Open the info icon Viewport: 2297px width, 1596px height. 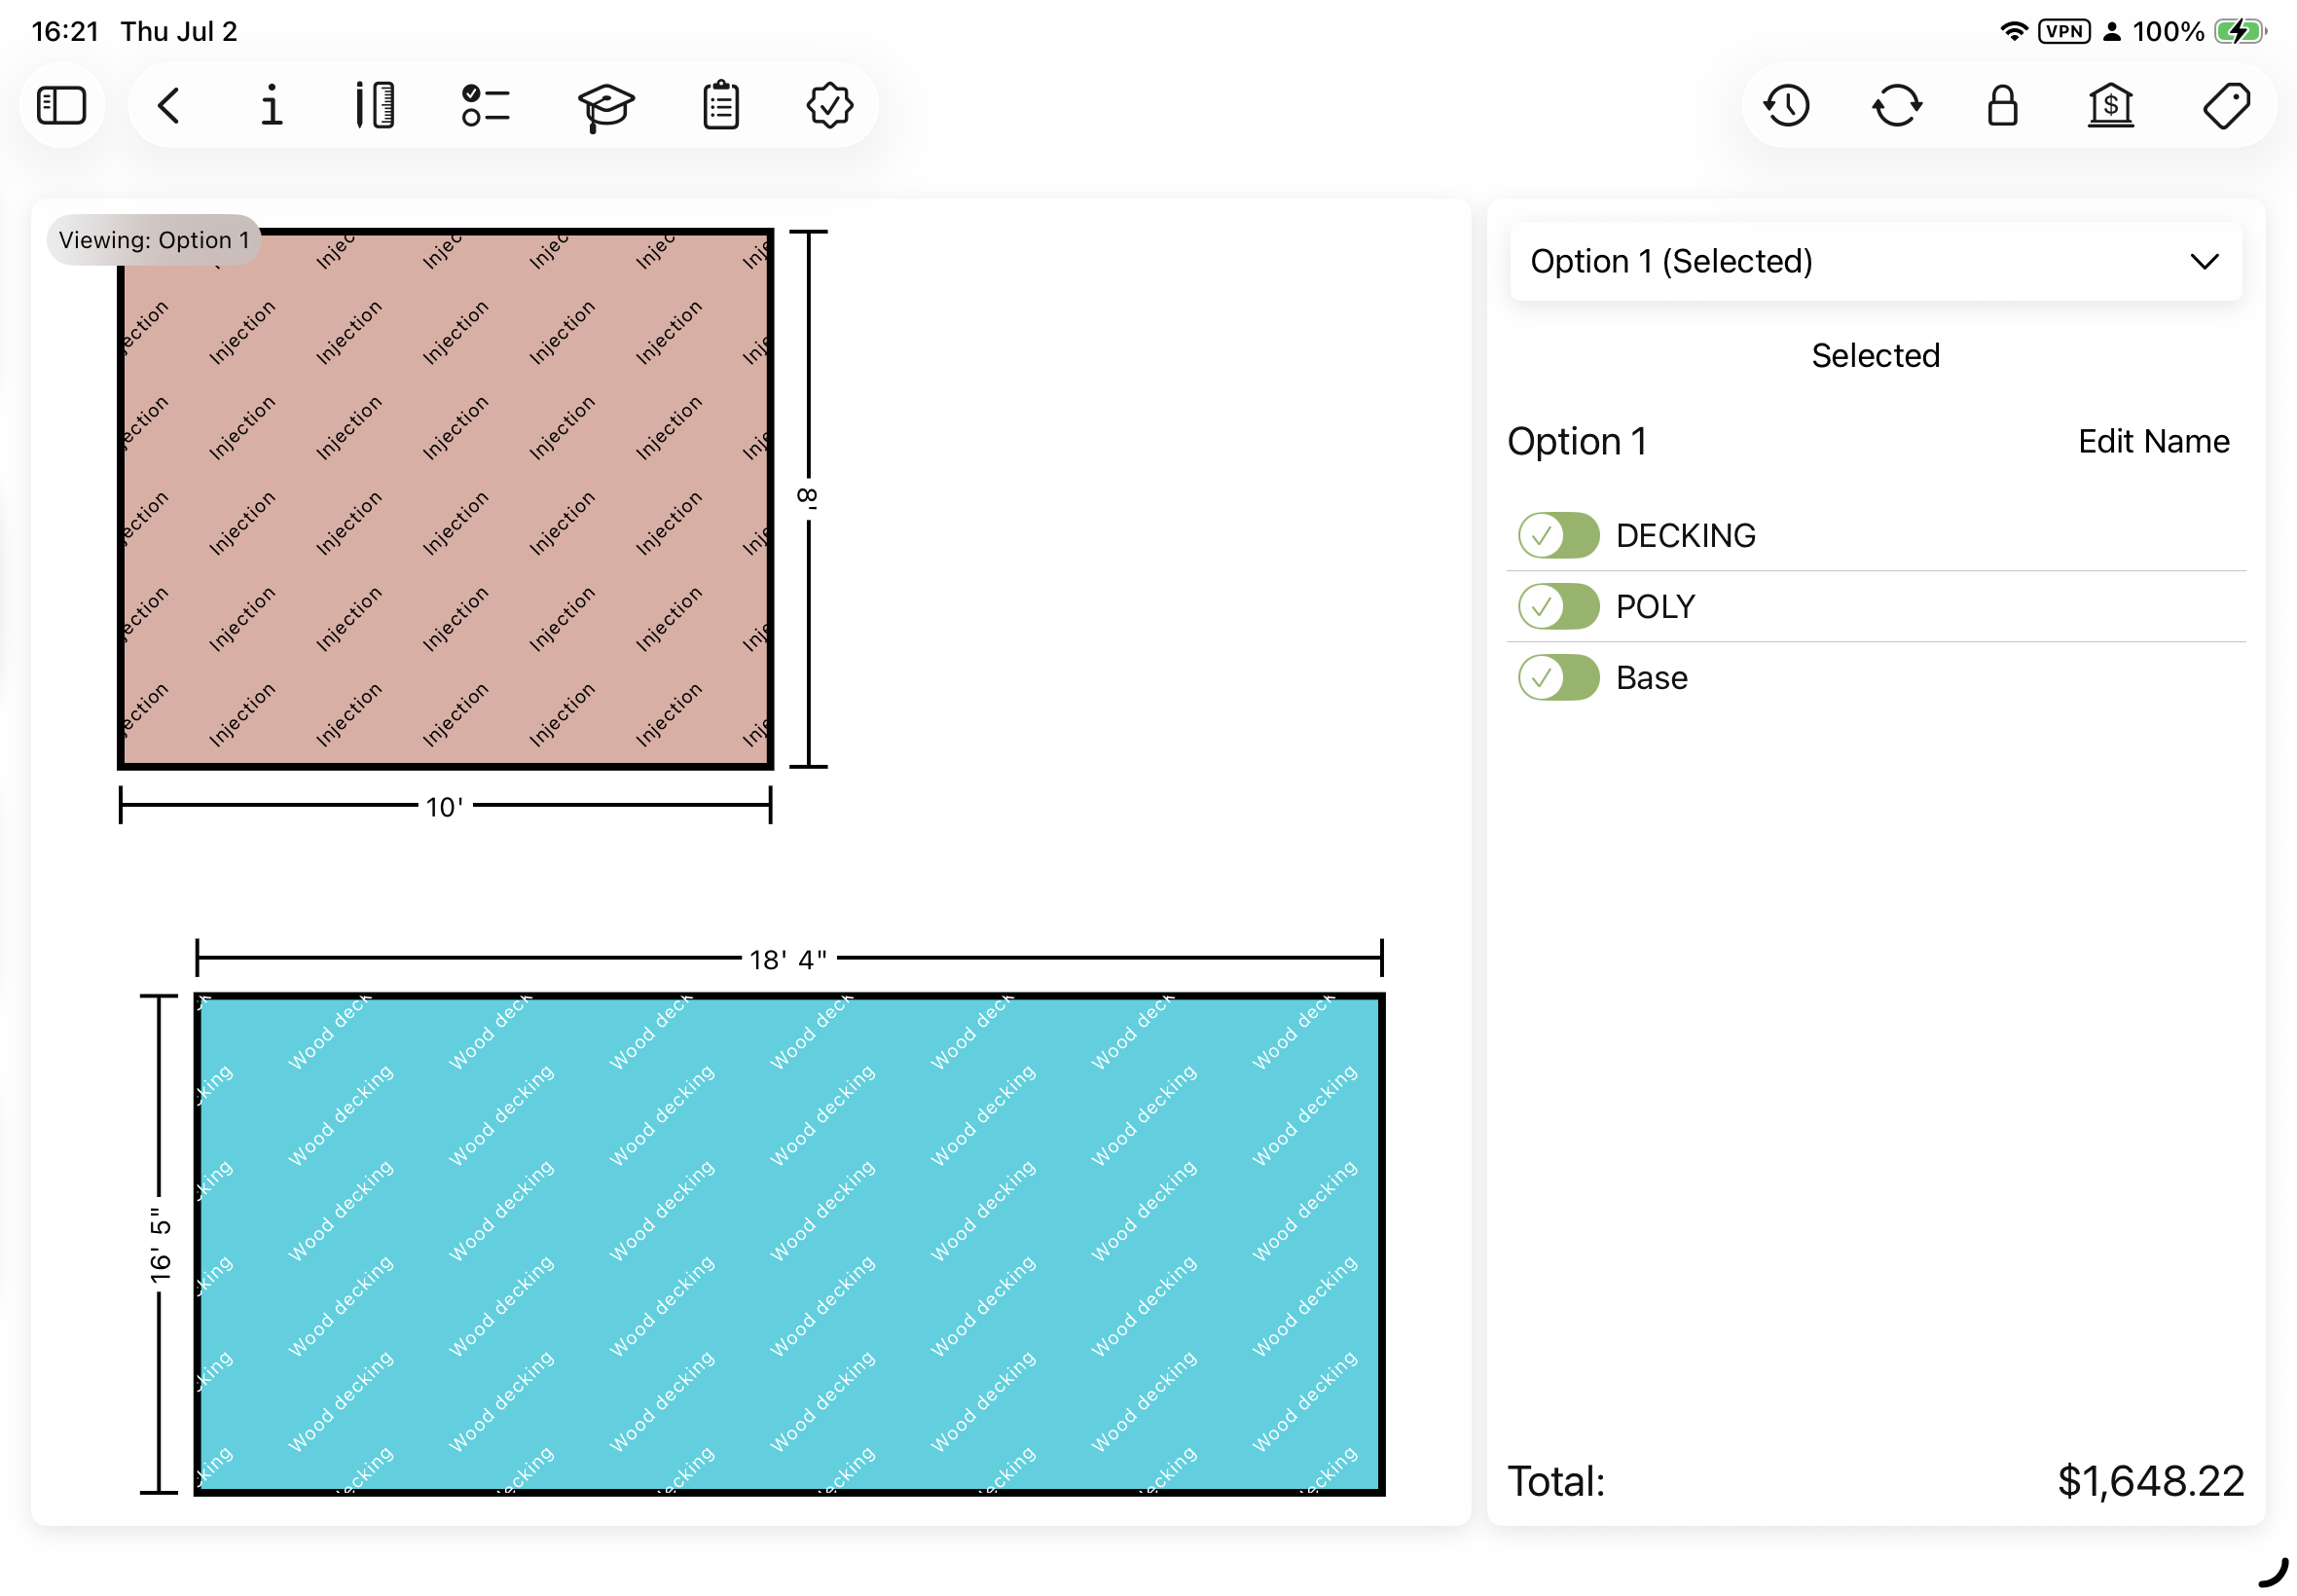[271, 105]
